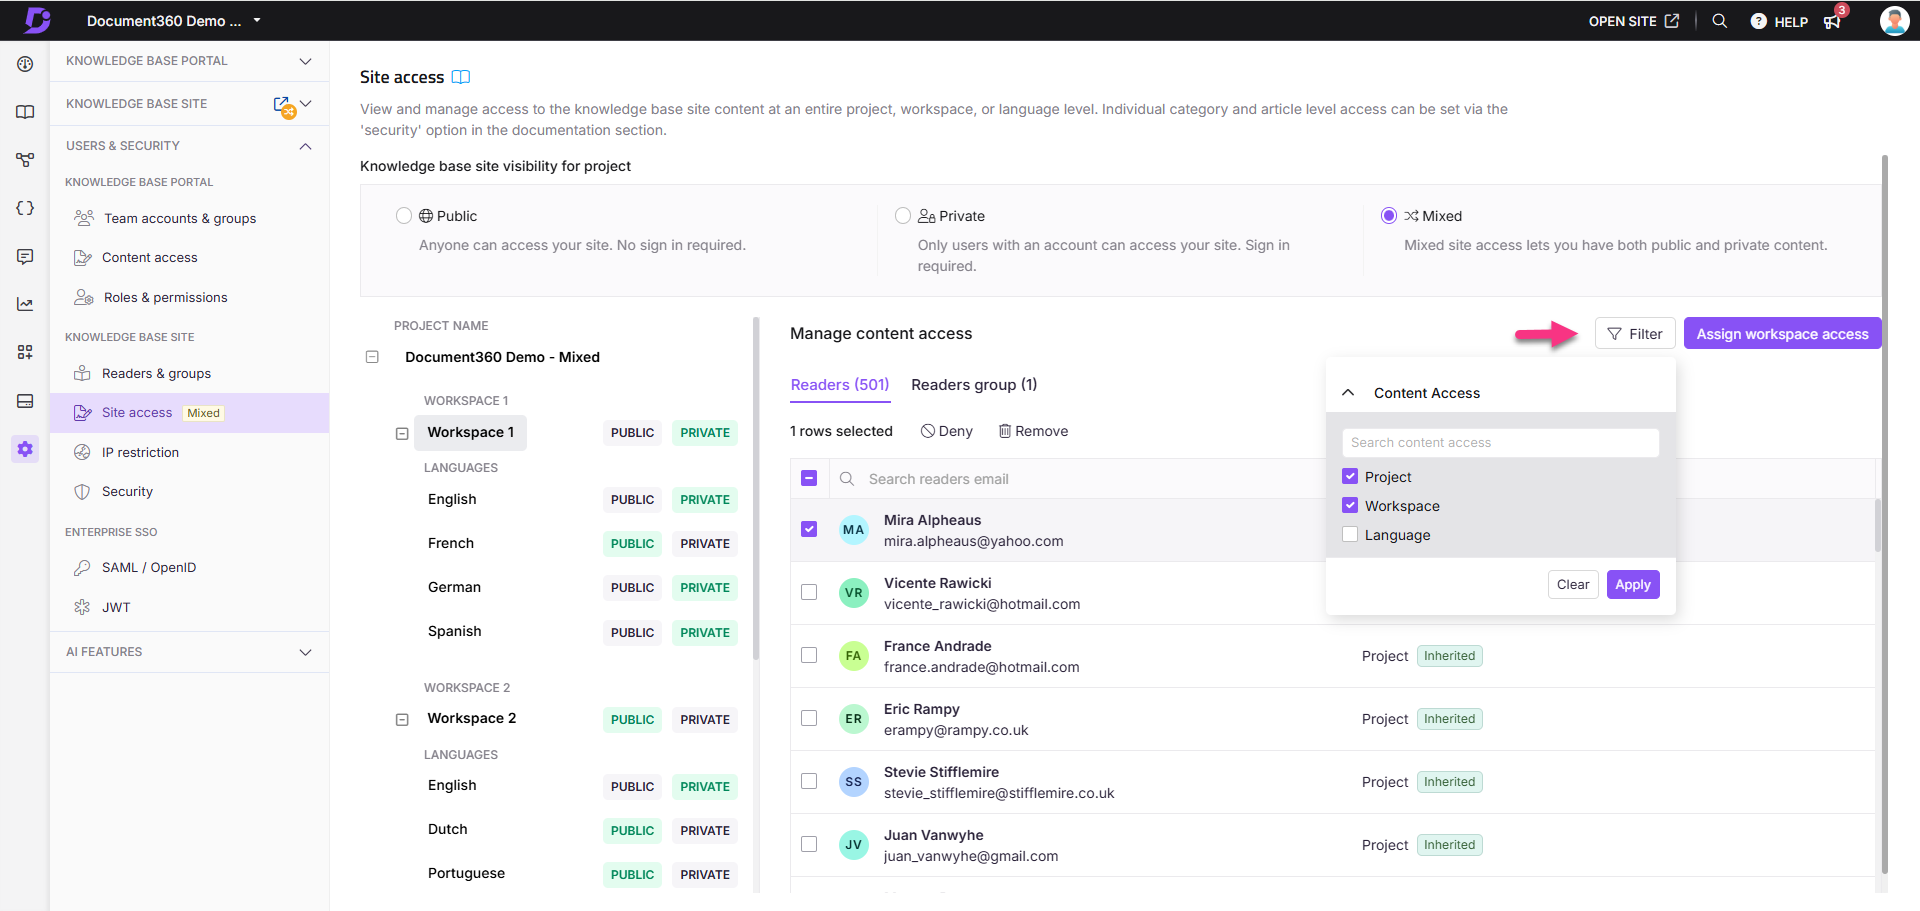Screen dimensions: 1920x911
Task: Click the Eric Rampy ER avatar
Action: point(853,718)
